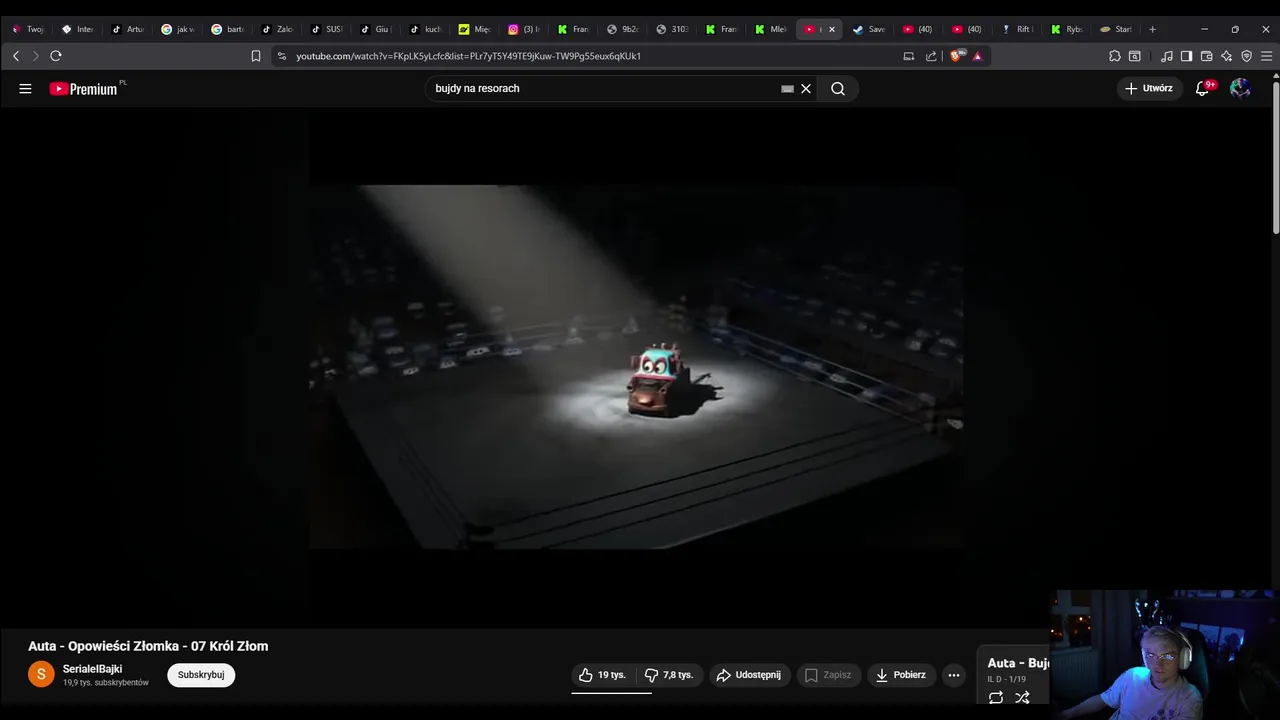Submit search with magnifying glass button
1280x720 pixels.
(838, 88)
